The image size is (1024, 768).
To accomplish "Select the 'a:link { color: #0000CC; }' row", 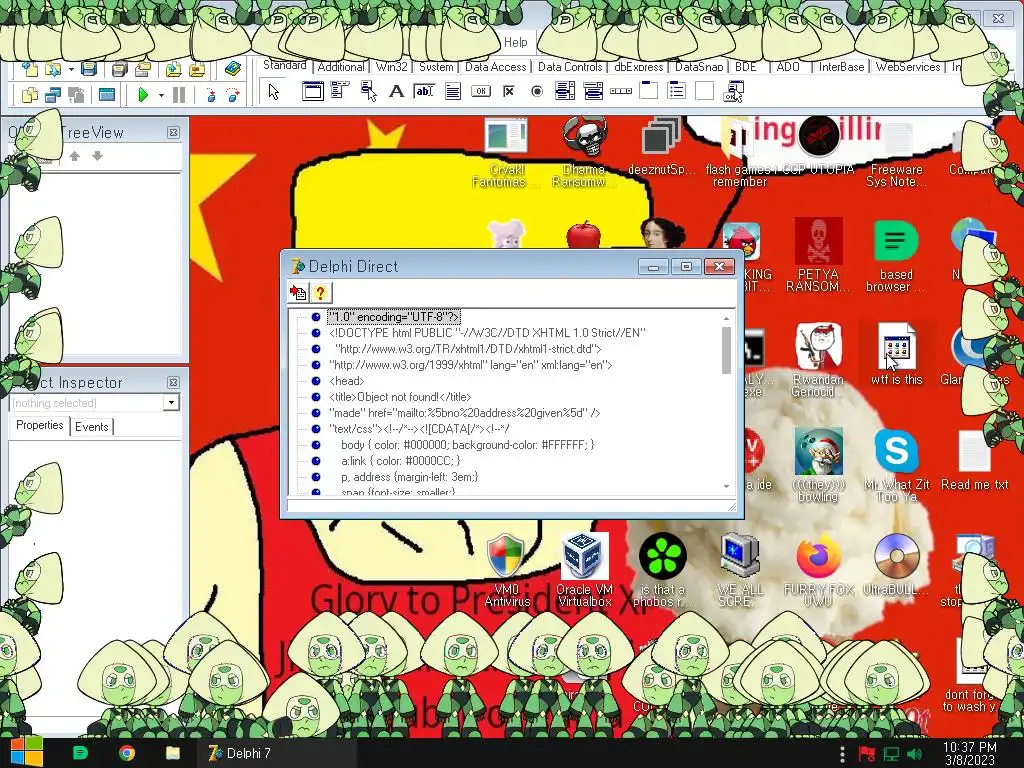I will [x=400, y=460].
